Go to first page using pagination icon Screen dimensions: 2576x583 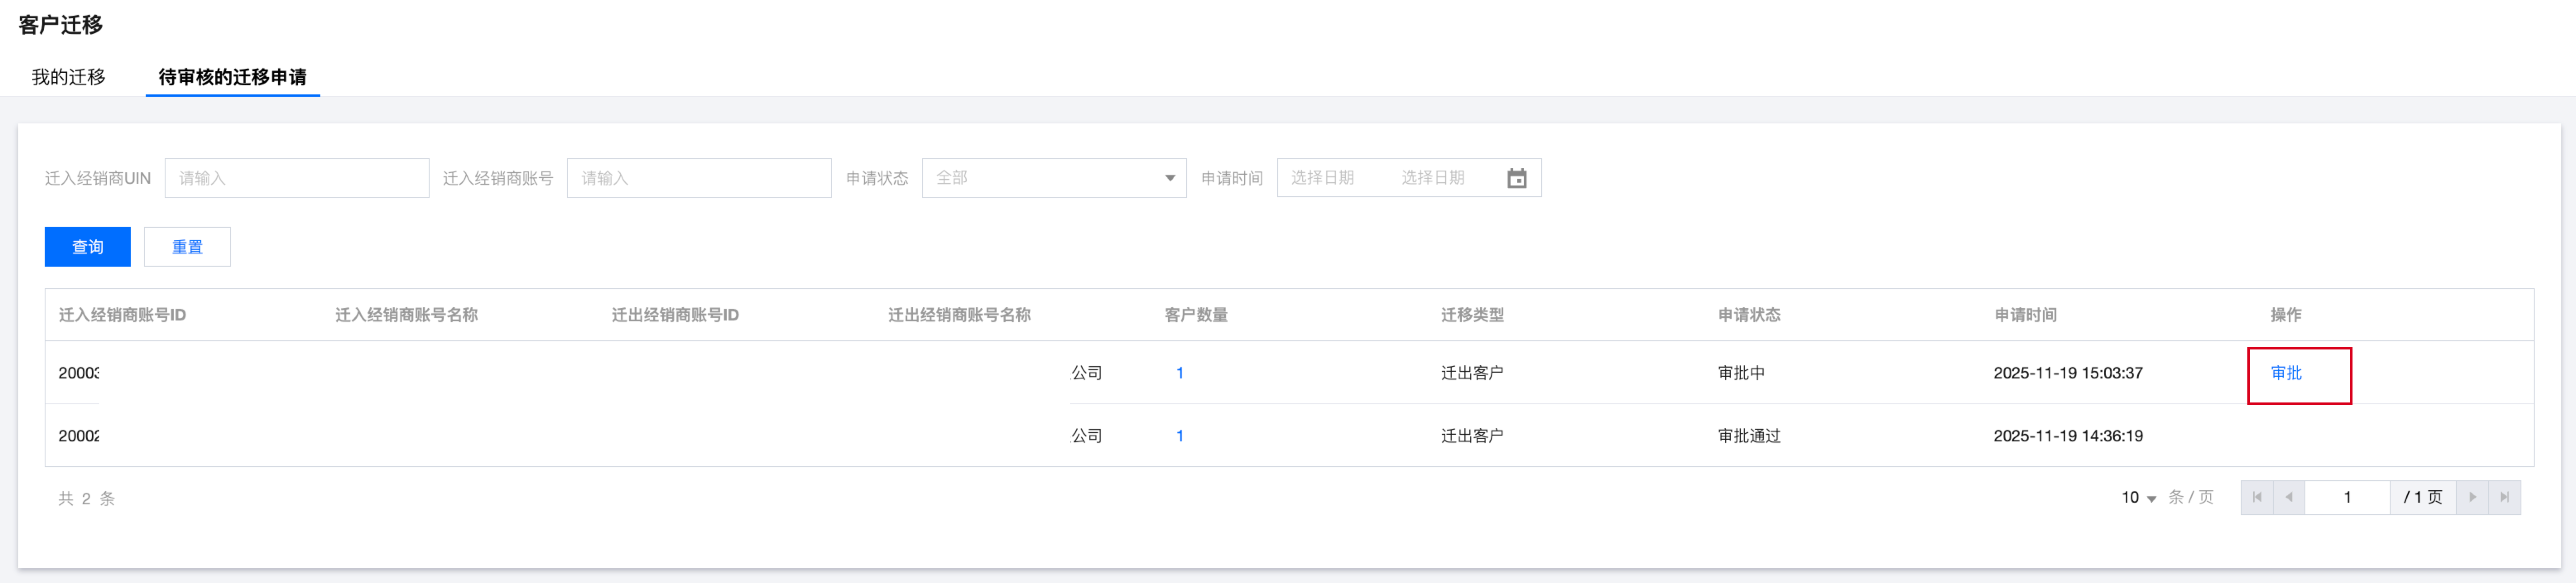point(2256,497)
